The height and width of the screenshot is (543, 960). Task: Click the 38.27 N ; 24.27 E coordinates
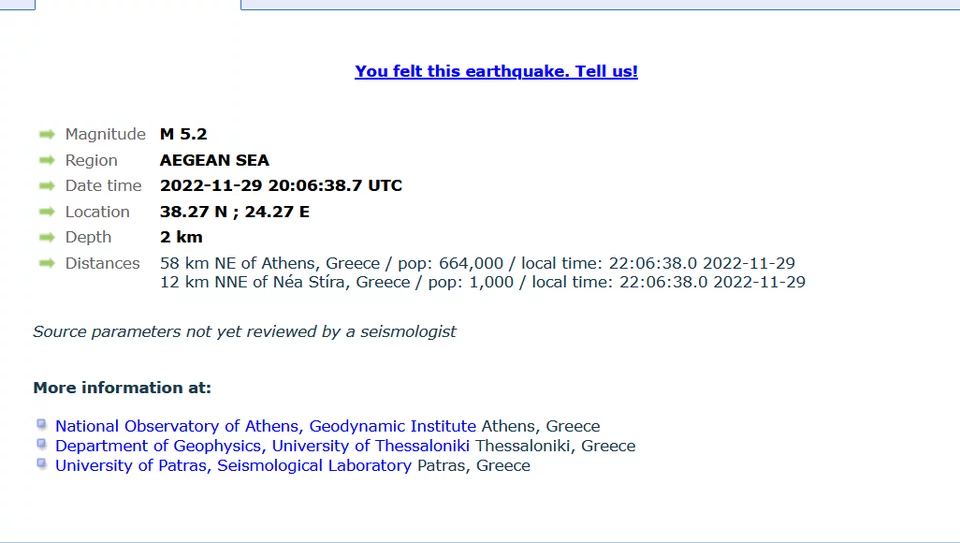(x=234, y=212)
